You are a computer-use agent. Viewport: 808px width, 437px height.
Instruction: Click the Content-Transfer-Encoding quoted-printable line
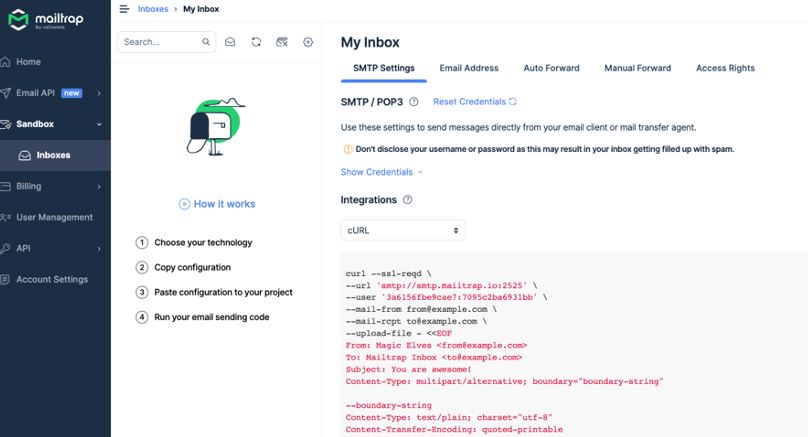click(454, 429)
